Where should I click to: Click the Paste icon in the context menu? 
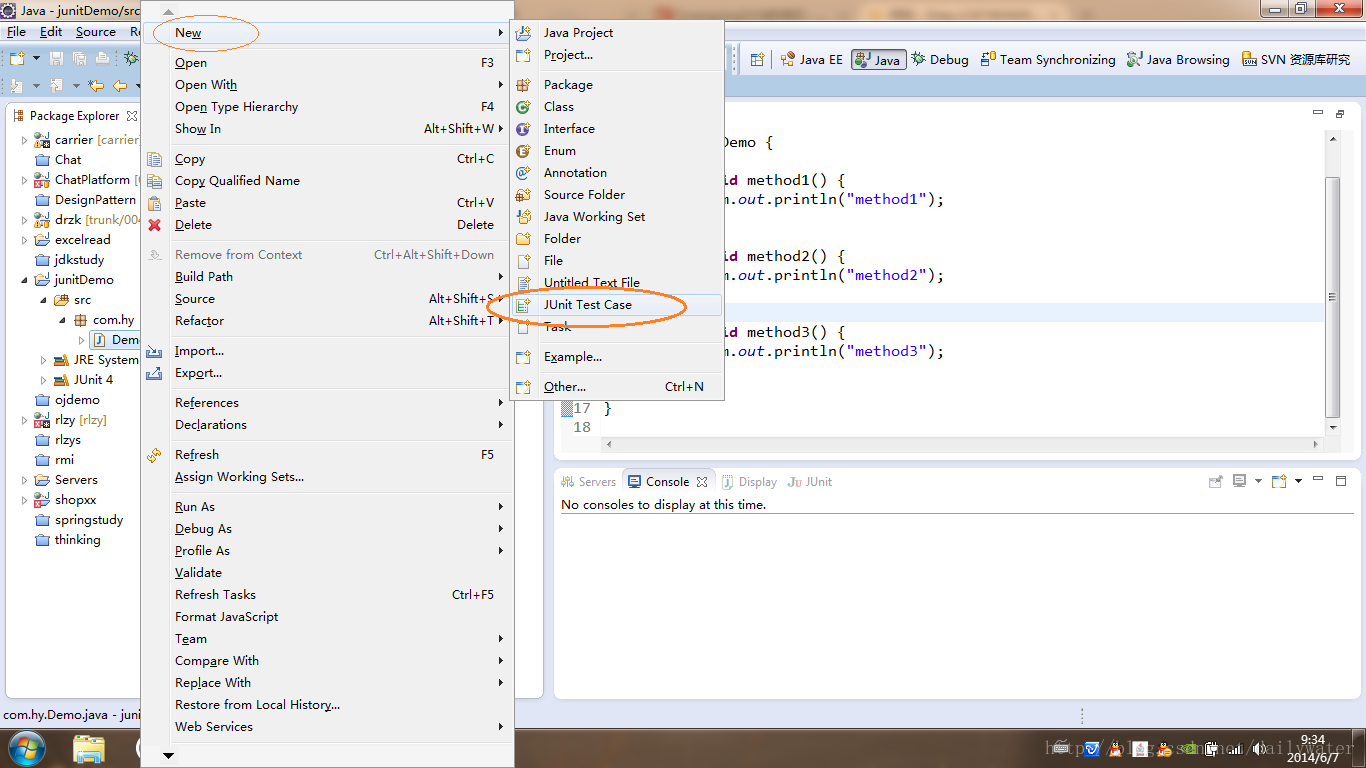[155, 203]
